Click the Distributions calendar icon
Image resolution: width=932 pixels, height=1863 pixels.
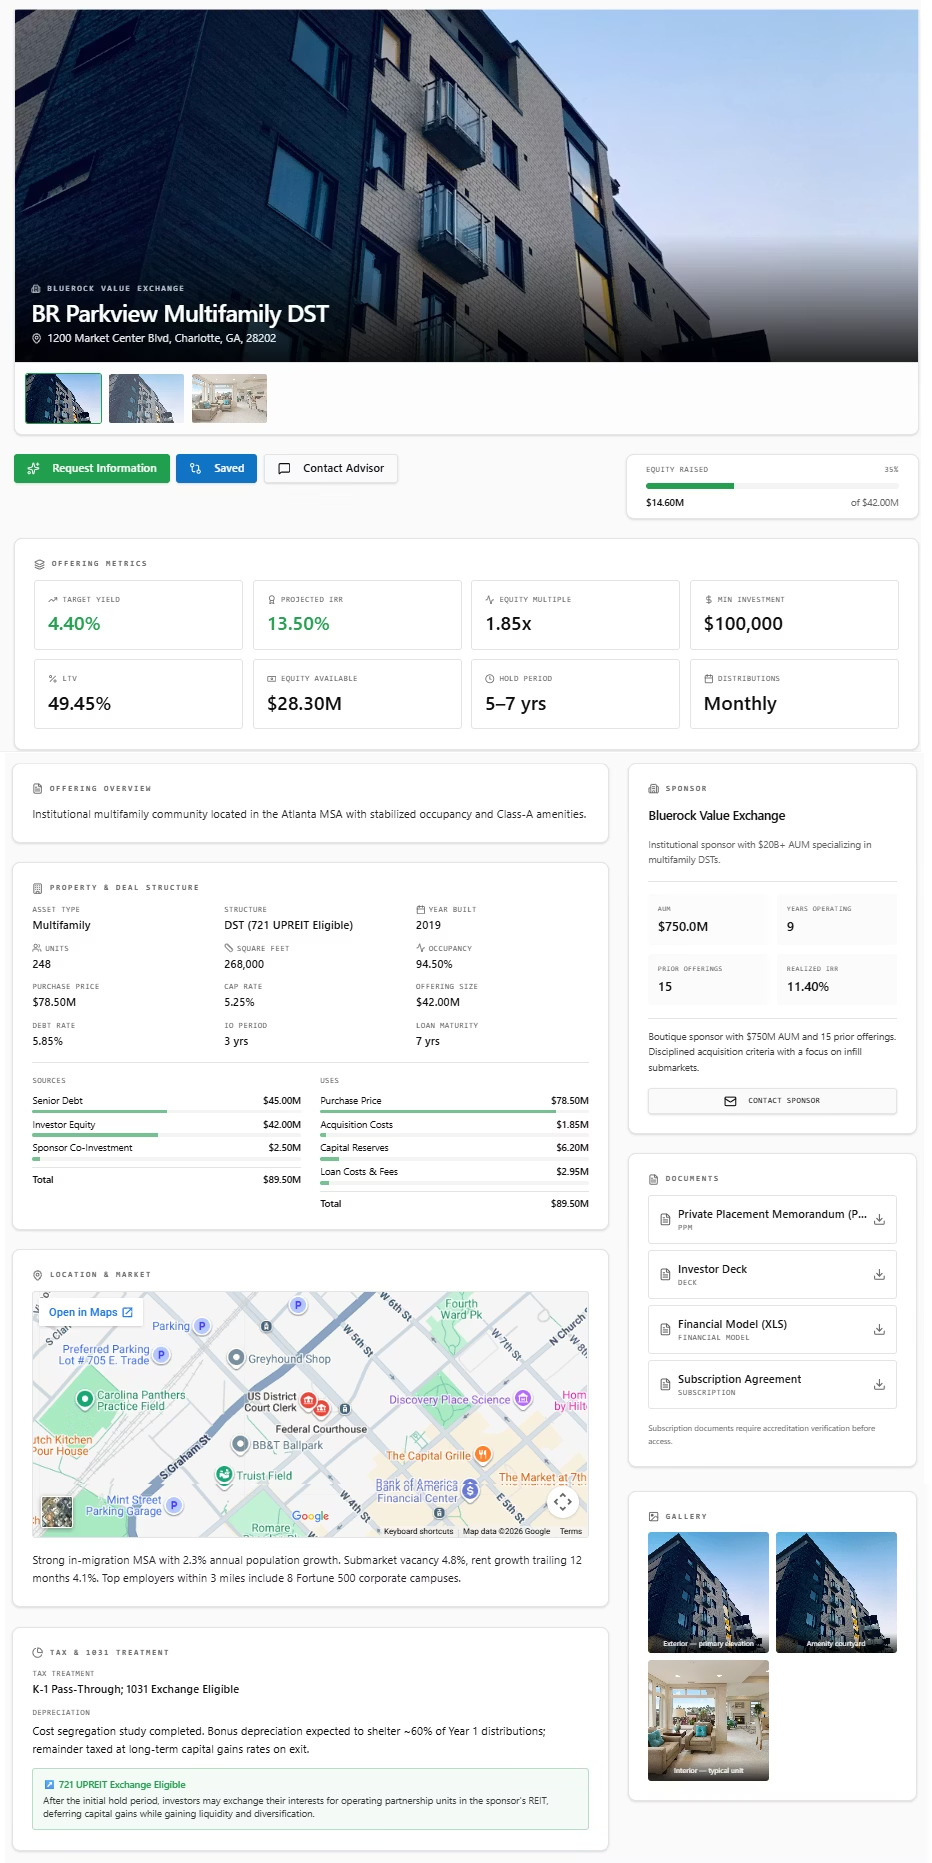coord(709,679)
